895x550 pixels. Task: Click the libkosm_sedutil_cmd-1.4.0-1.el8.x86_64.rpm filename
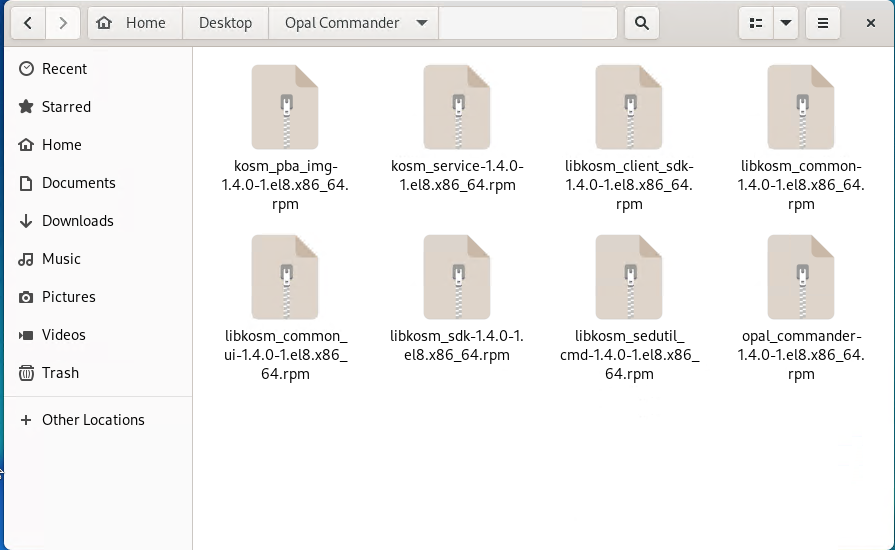pyautogui.click(x=629, y=355)
